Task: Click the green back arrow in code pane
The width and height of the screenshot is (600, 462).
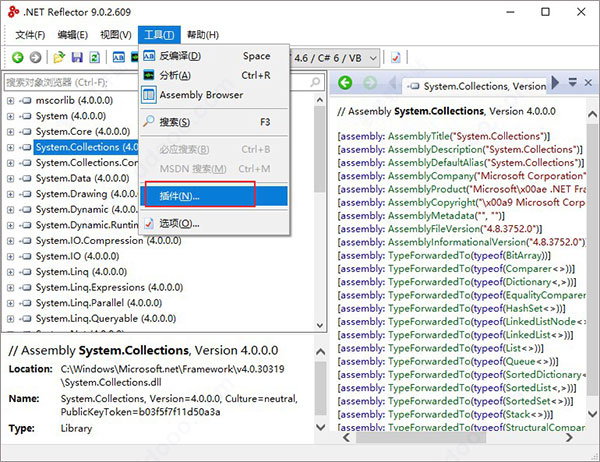Action: [346, 83]
